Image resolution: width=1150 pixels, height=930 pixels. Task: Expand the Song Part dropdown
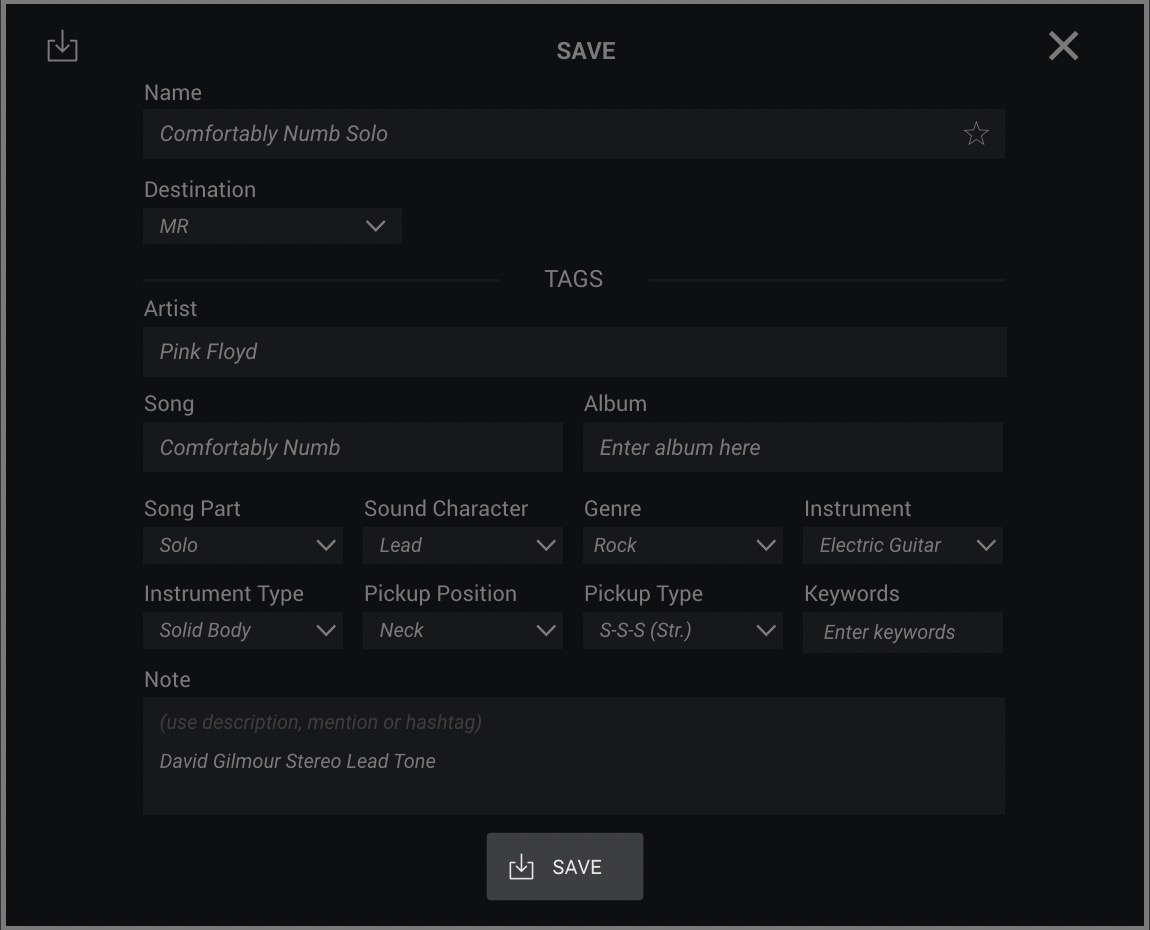click(243, 545)
